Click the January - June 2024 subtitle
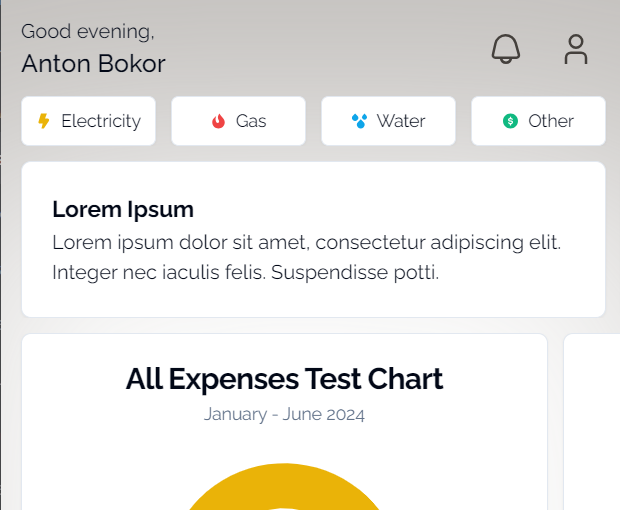Screen dimensions: 620x510 tap(284, 414)
